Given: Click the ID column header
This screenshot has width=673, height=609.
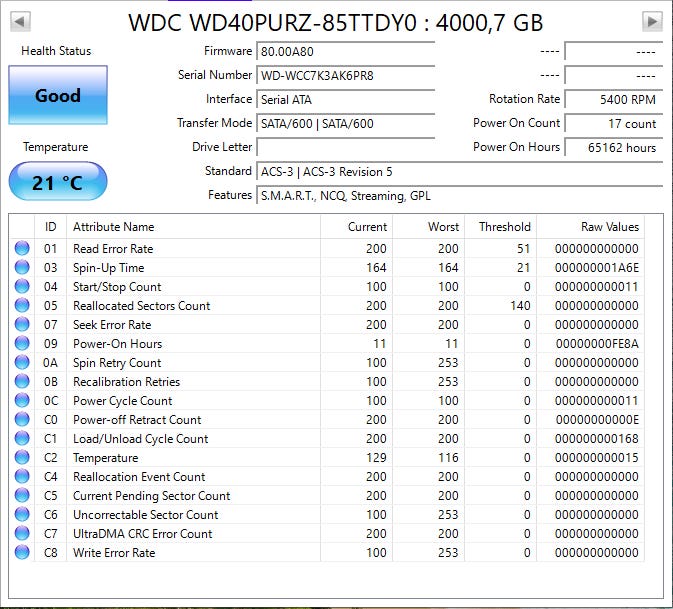Looking at the screenshot, I should point(51,227).
